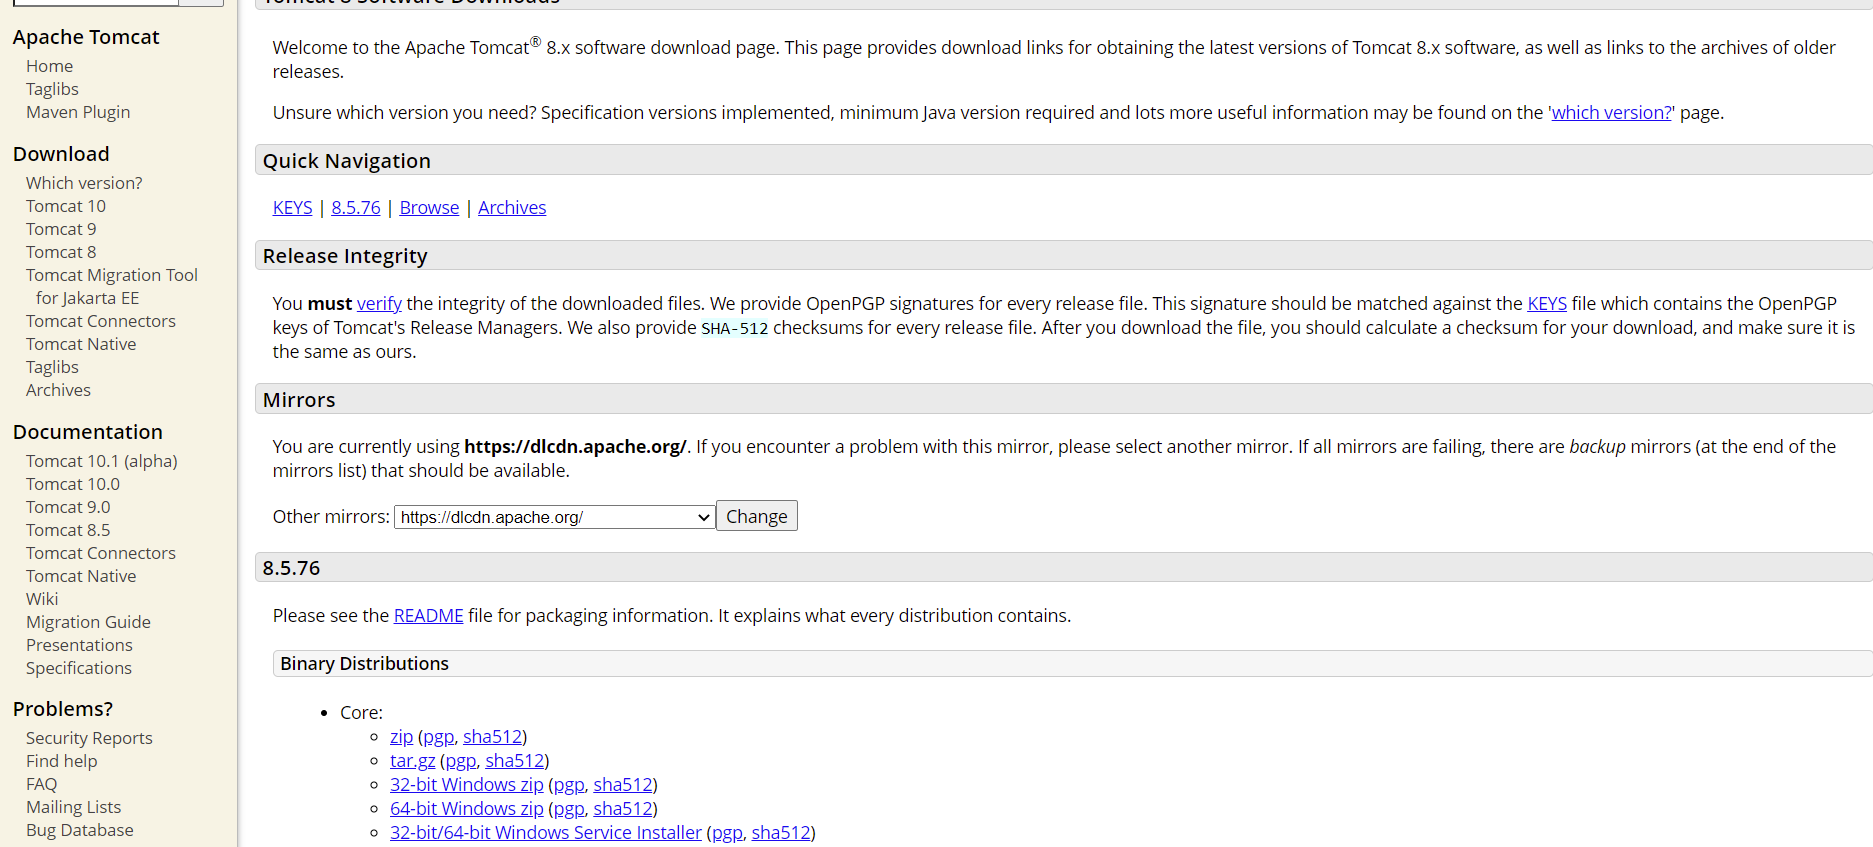Go to Maven Plugin page
Viewport: 1873px width, 847px height.
pyautogui.click(x=78, y=112)
